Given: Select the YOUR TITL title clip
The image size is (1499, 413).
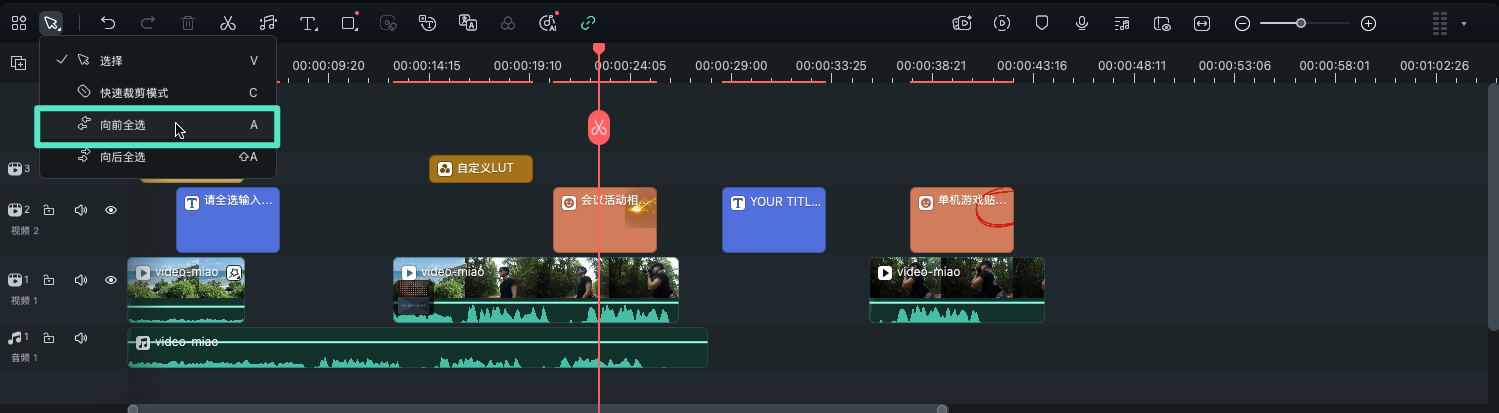Looking at the screenshot, I should pyautogui.click(x=774, y=219).
